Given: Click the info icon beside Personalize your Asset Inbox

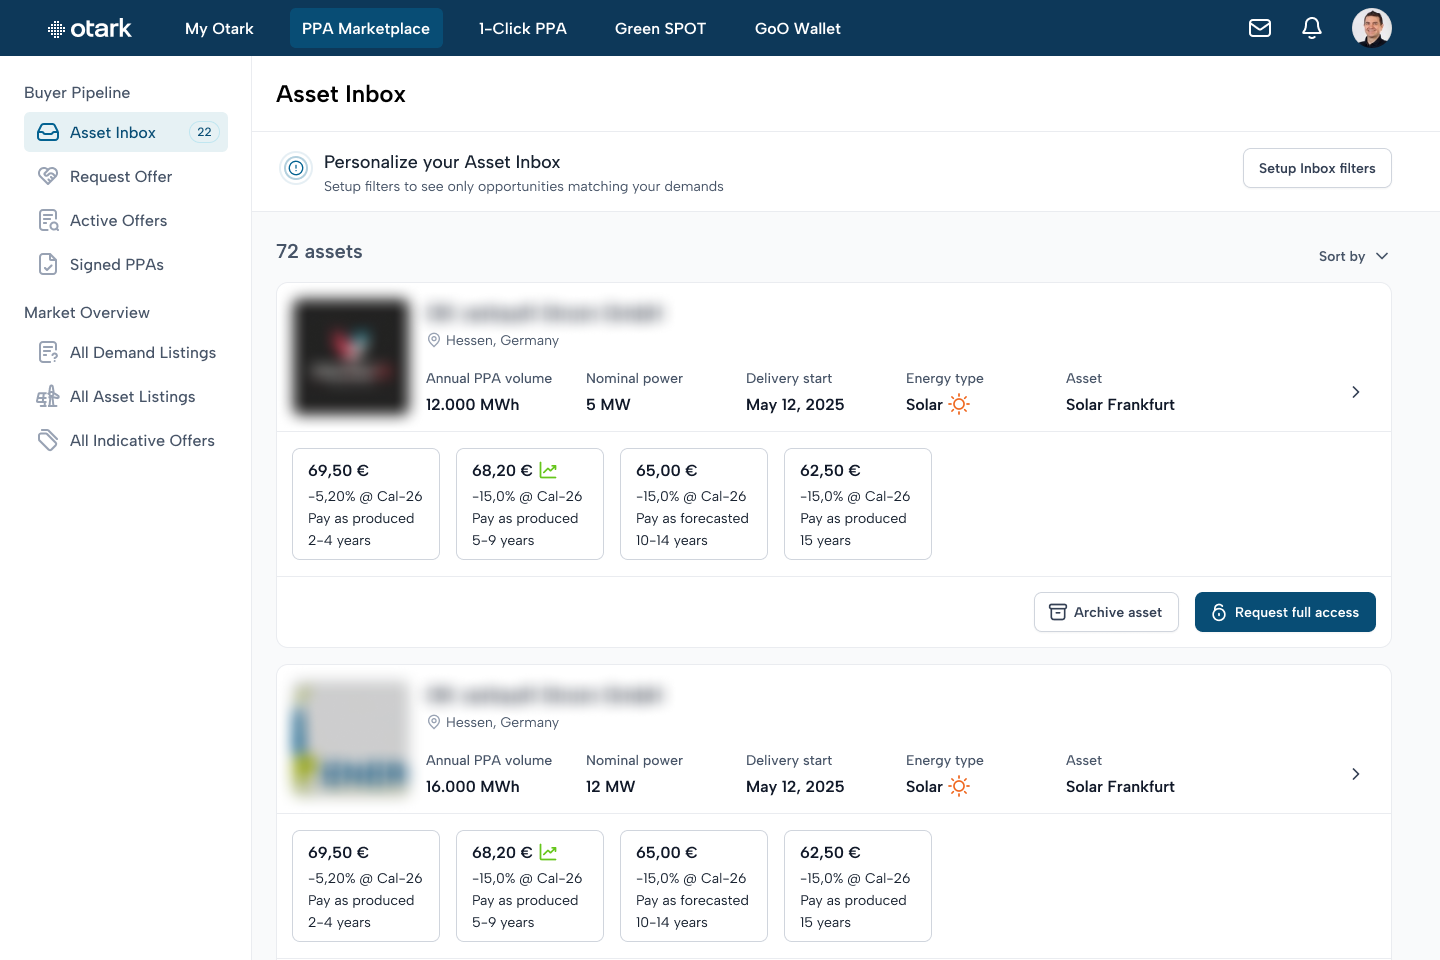Looking at the screenshot, I should click(x=296, y=168).
